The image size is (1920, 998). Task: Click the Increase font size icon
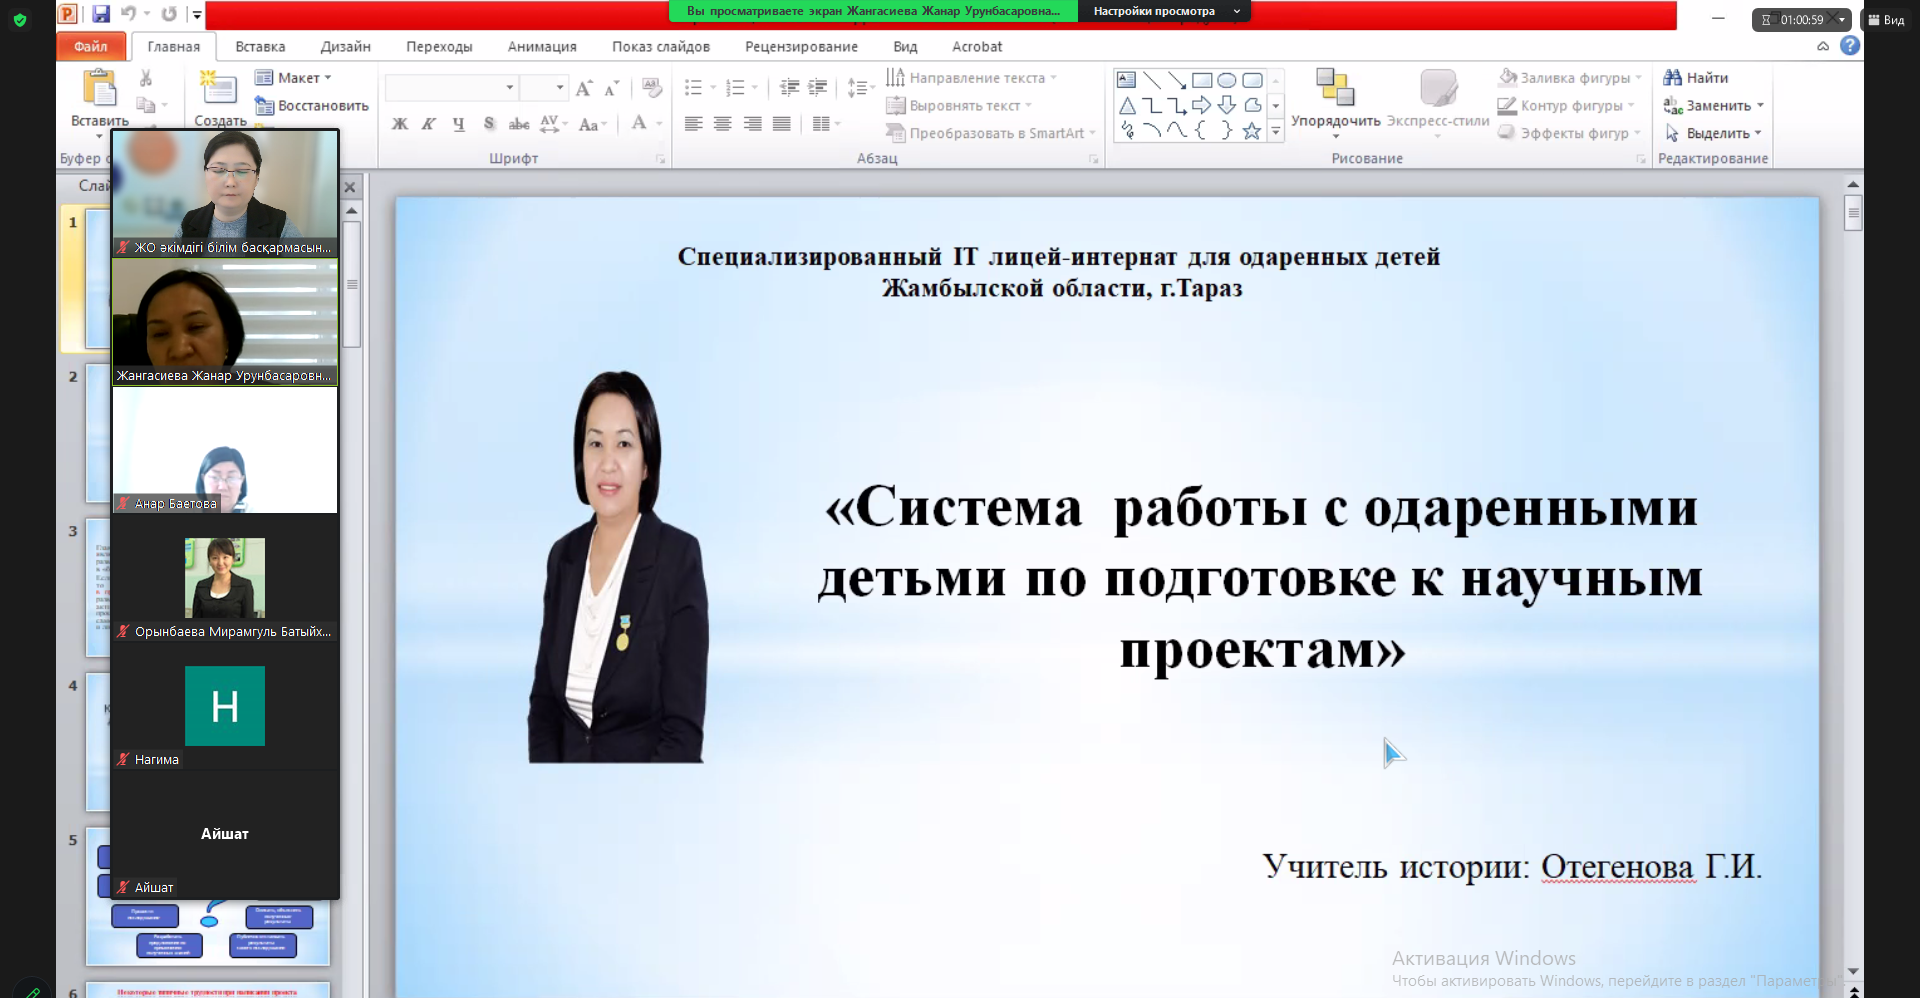(x=584, y=88)
